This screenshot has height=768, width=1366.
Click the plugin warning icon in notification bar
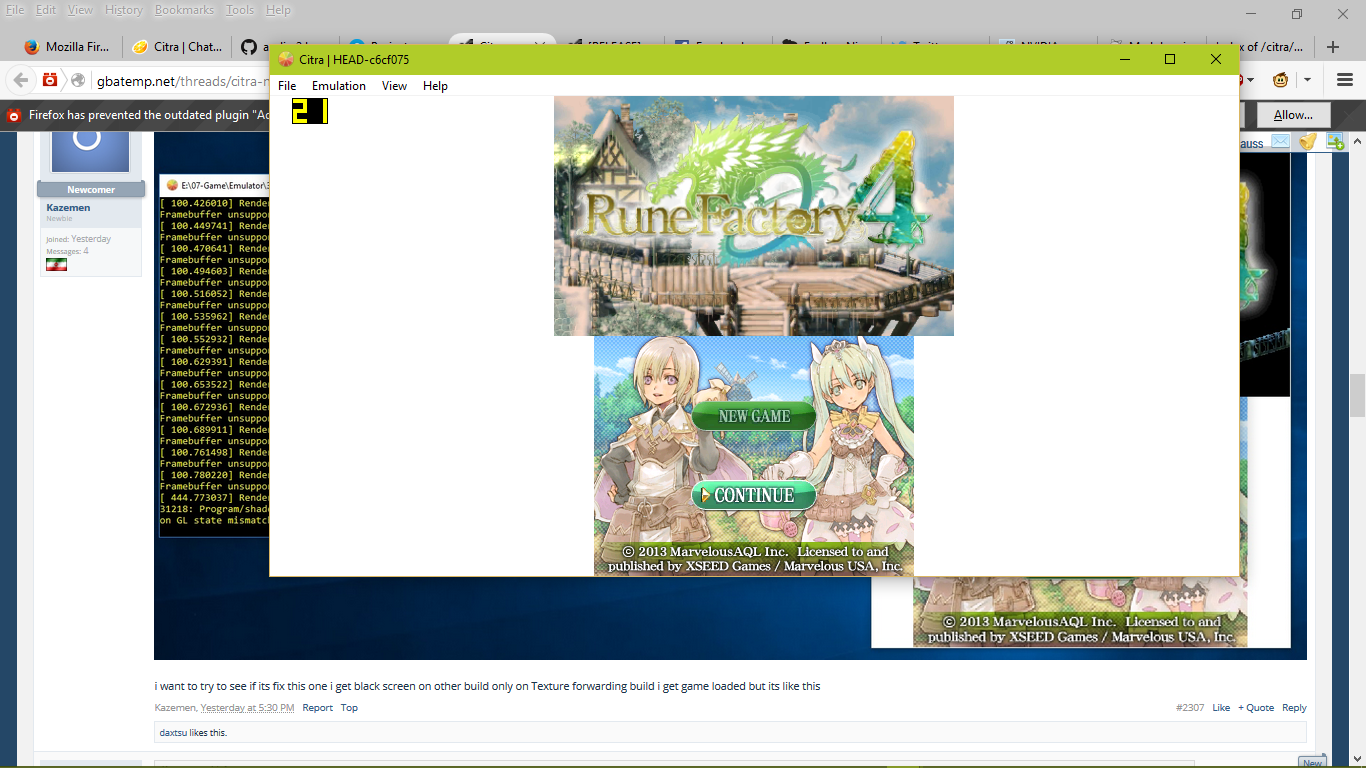[14, 115]
